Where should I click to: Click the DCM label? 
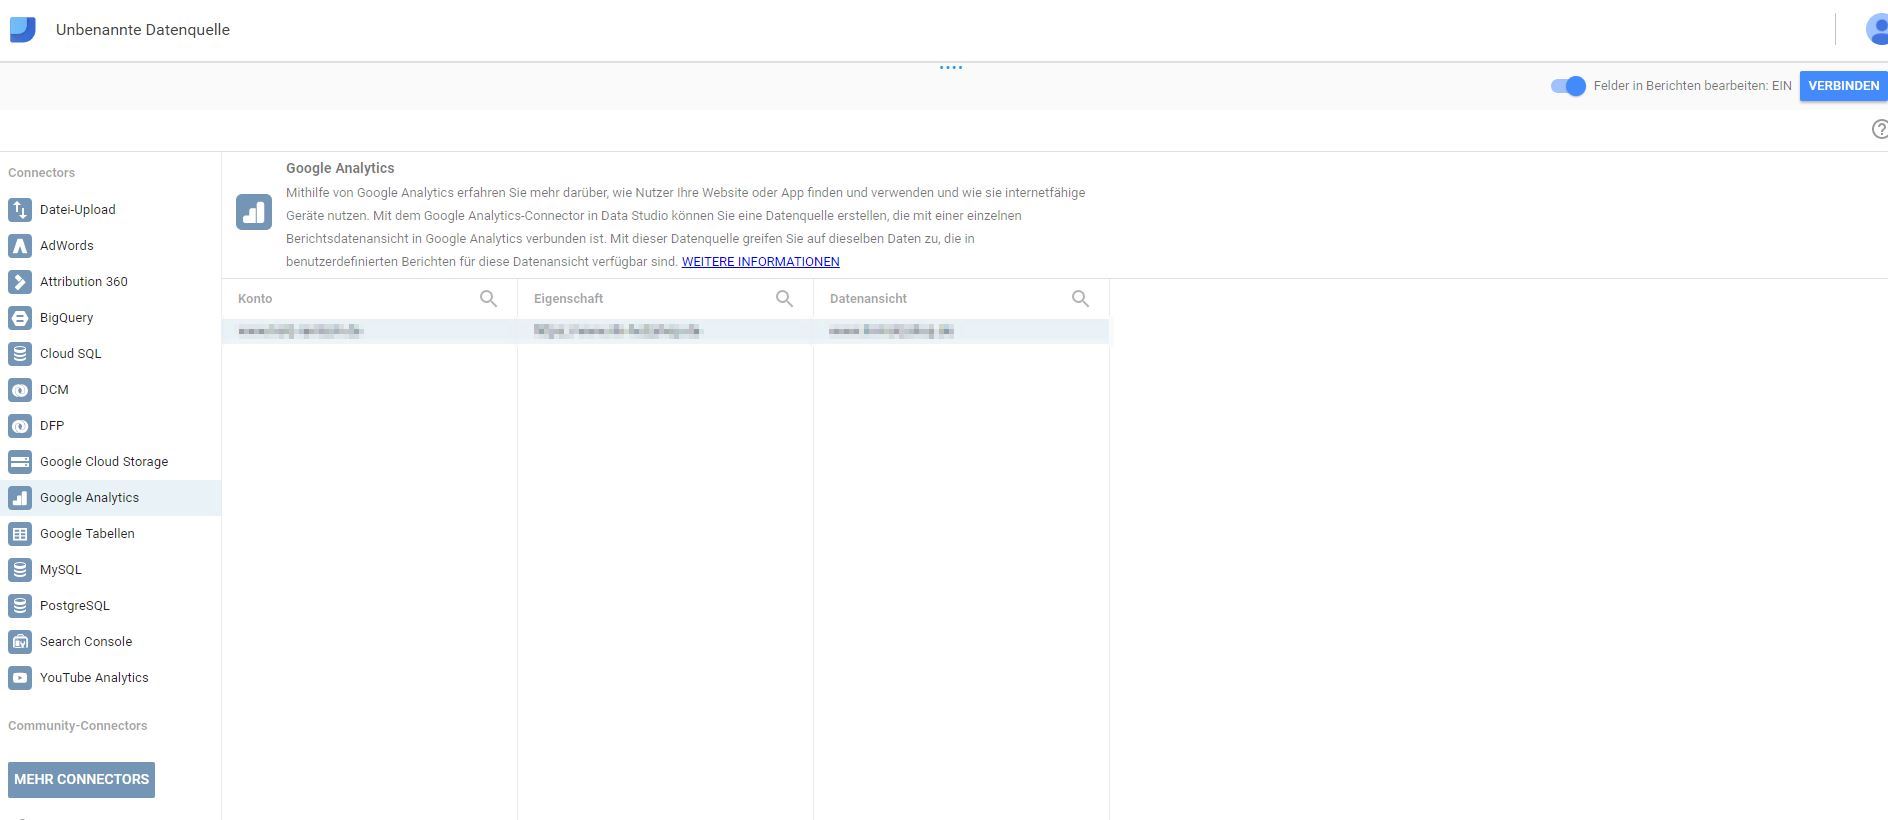point(54,390)
